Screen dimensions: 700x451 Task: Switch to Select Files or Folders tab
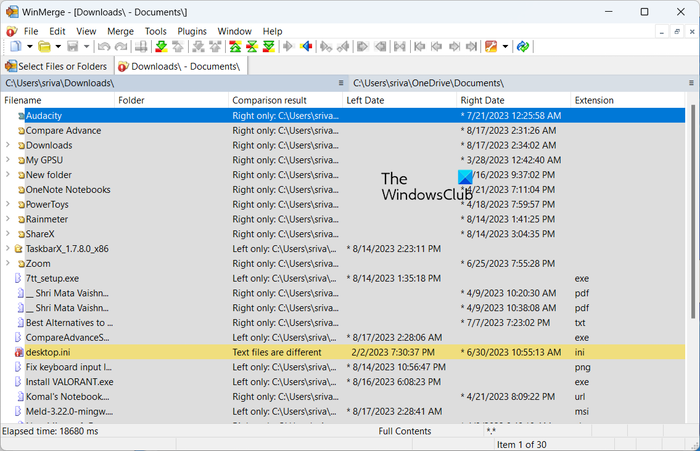[57, 66]
